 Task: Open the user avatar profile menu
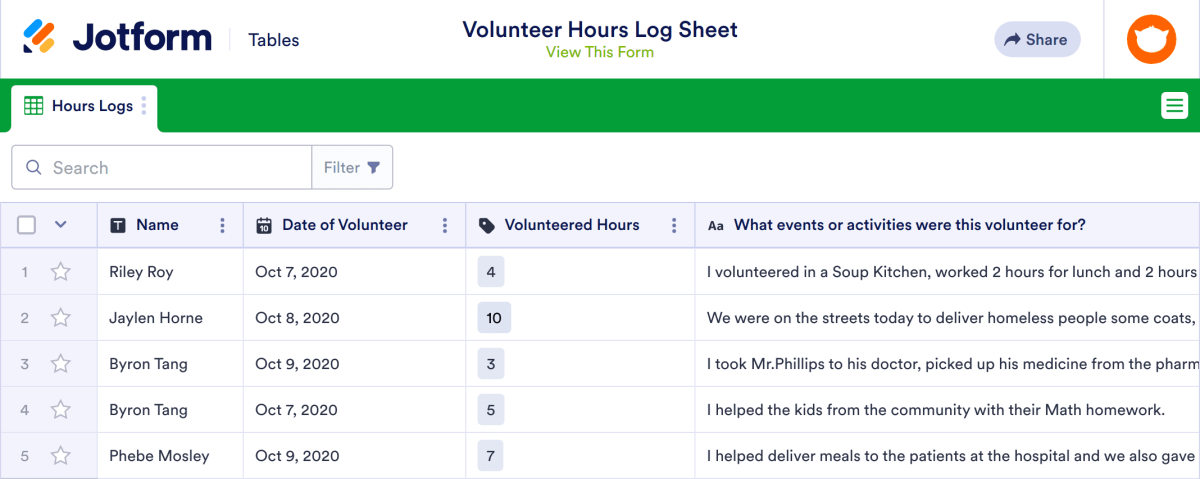tap(1151, 40)
